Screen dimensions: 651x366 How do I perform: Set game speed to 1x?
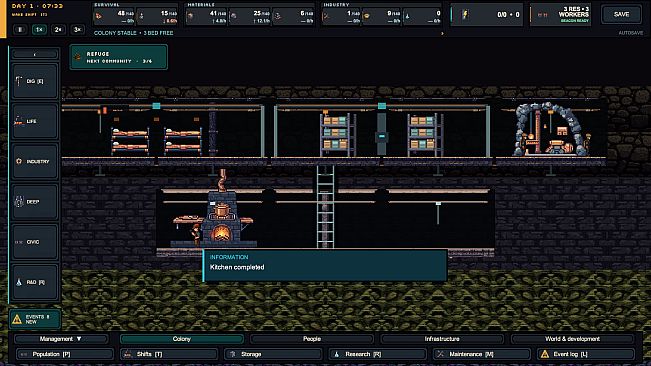[x=39, y=30]
